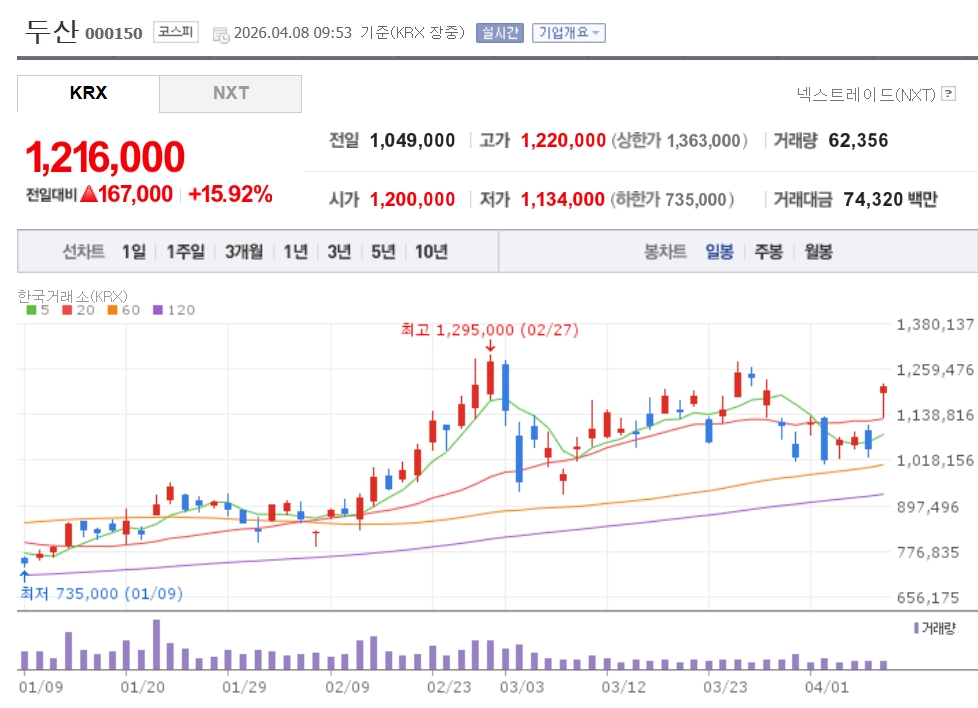
Task: Click the 코스피 market badge
Action: point(176,32)
